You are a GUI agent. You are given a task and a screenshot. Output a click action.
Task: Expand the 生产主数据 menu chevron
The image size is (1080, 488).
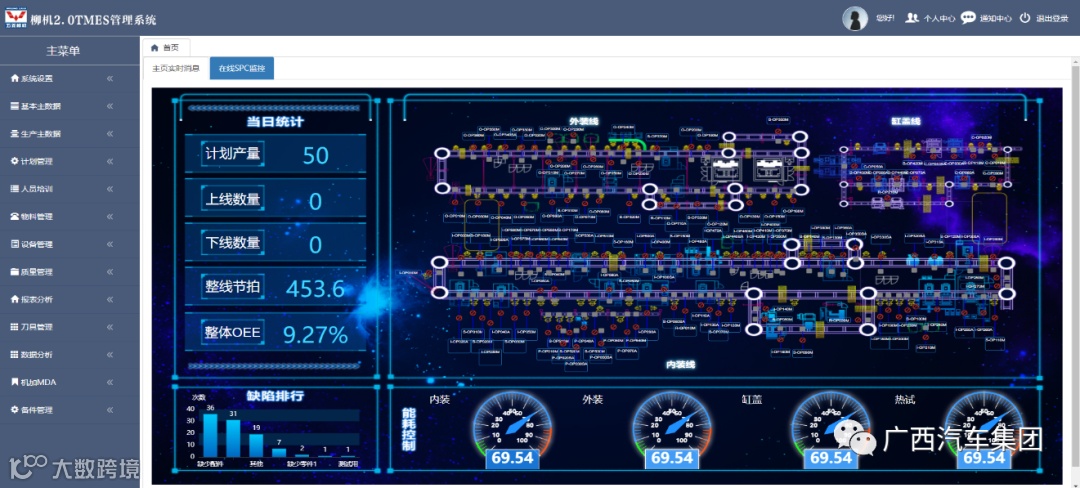coord(110,134)
